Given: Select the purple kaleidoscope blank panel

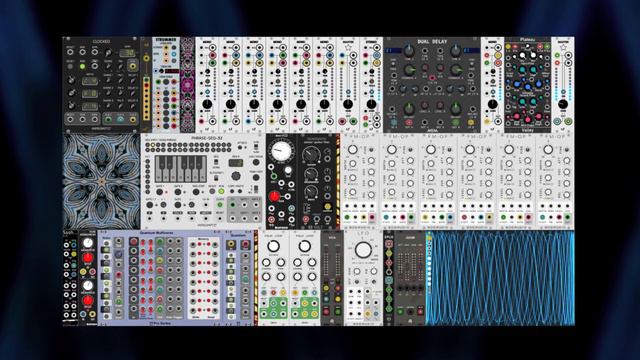Looking at the screenshot, I should 187,84.
